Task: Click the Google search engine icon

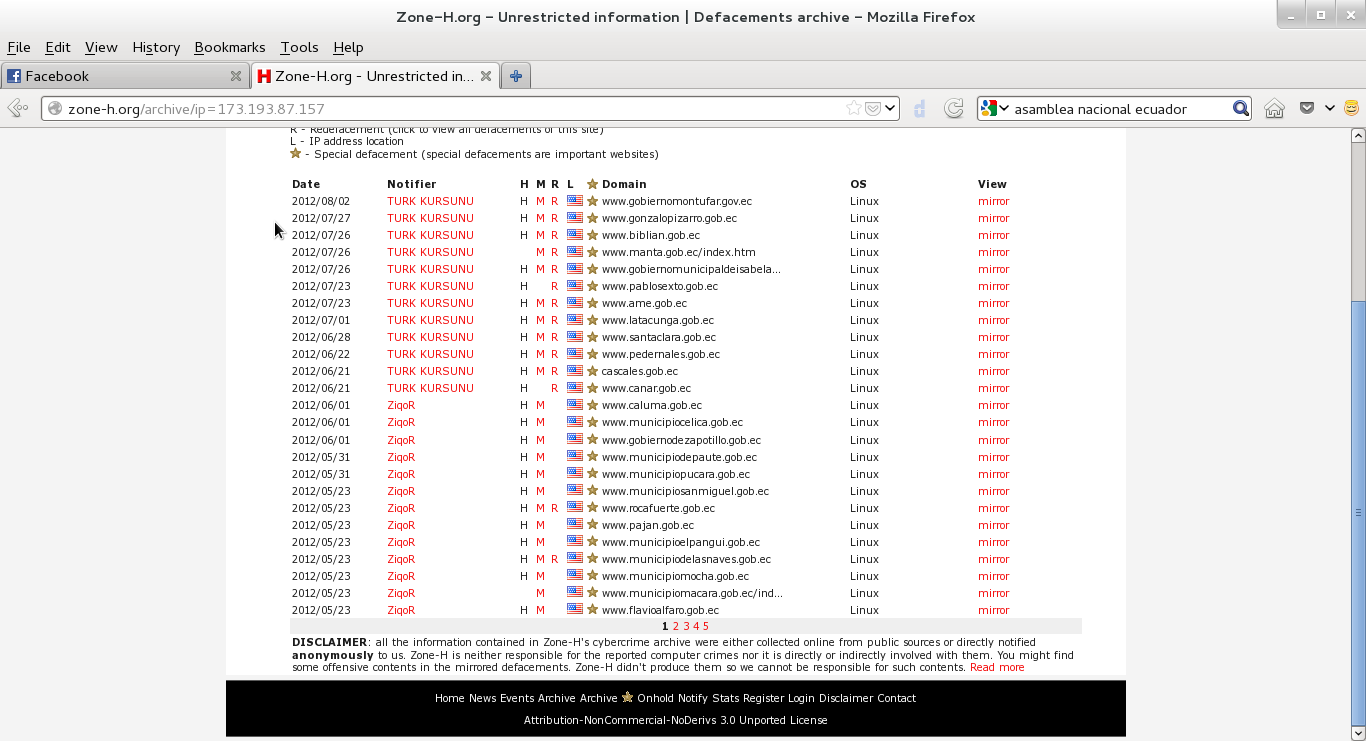Action: pyautogui.click(x=989, y=108)
